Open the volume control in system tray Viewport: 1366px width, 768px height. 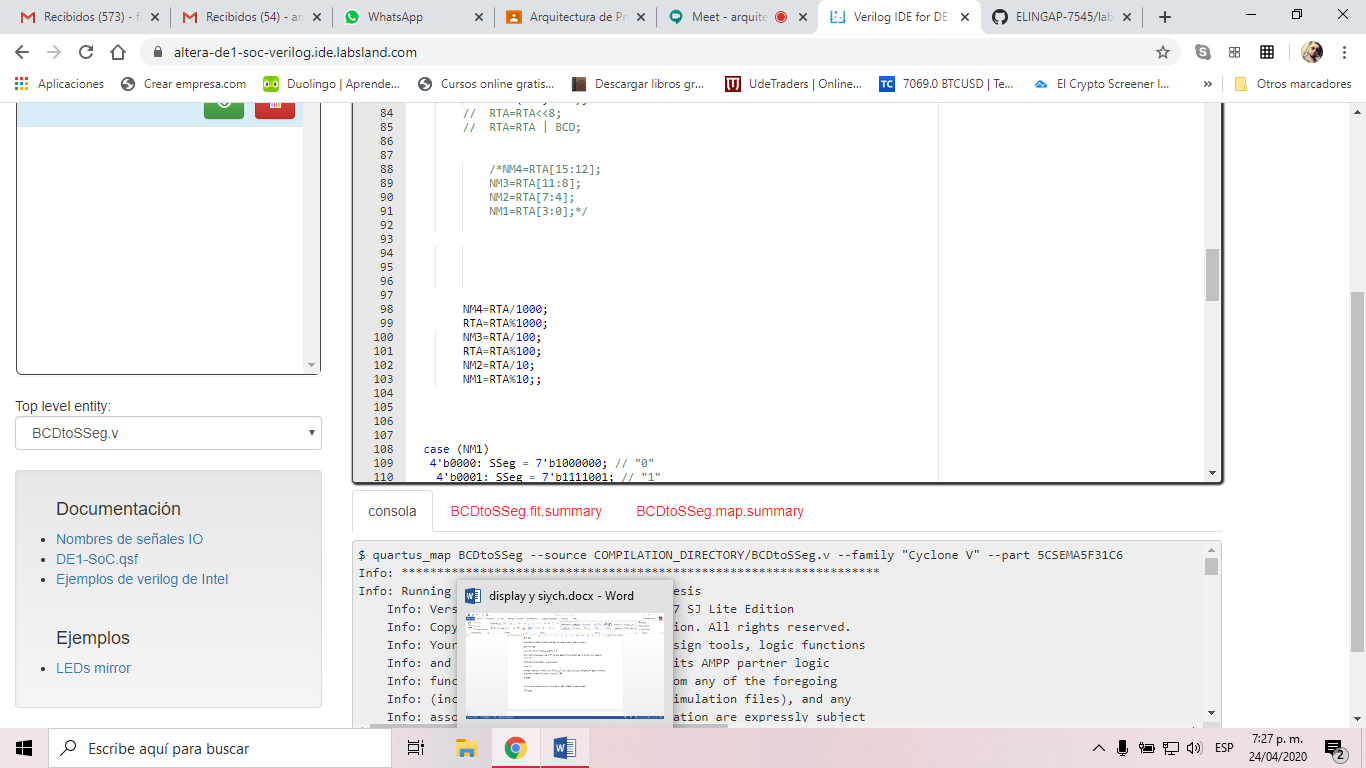pyautogui.click(x=1194, y=748)
